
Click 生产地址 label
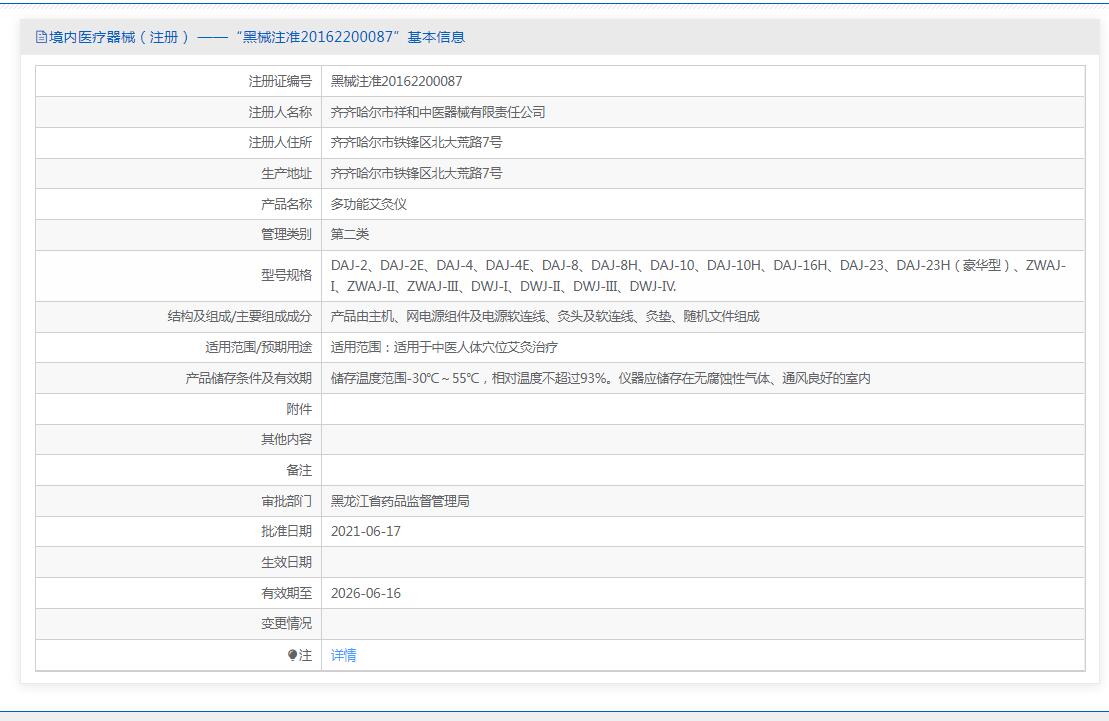click(x=286, y=173)
